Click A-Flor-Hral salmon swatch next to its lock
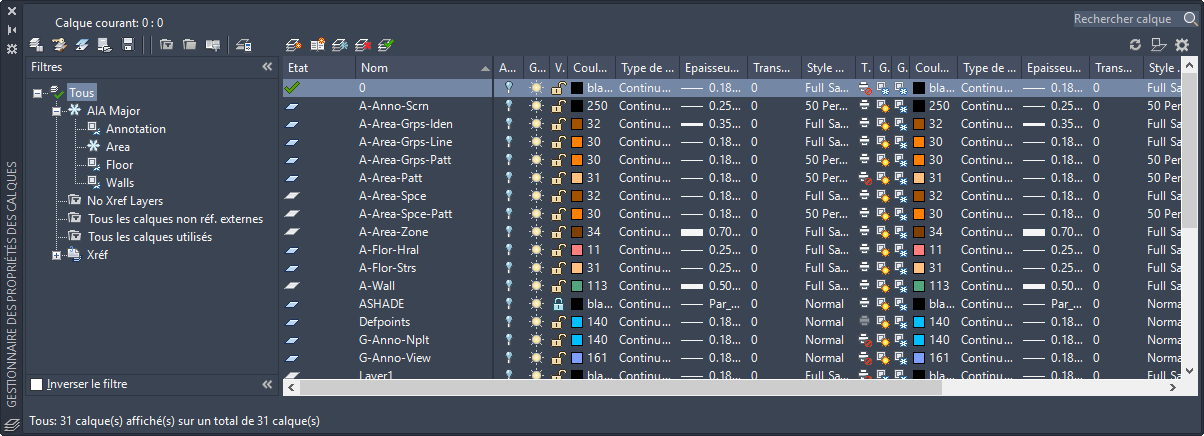1204x436 pixels. point(578,250)
